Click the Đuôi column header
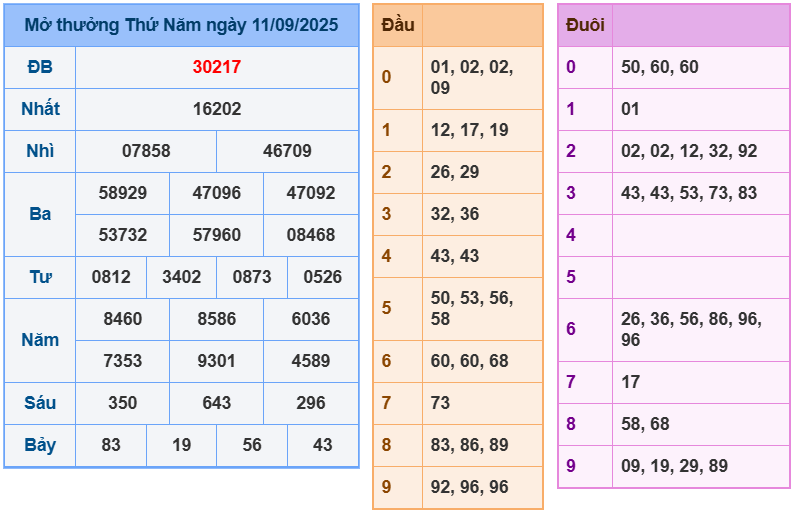Image resolution: width=792 pixels, height=512 pixels. [x=585, y=25]
